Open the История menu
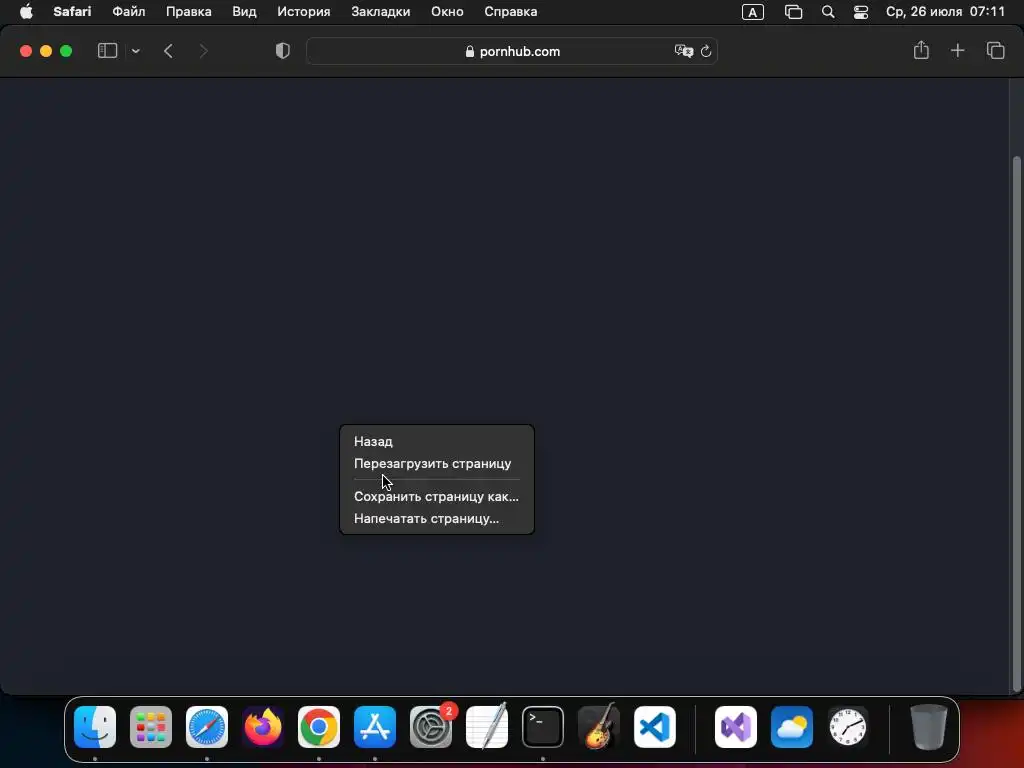The width and height of the screenshot is (1024, 768). tap(304, 12)
